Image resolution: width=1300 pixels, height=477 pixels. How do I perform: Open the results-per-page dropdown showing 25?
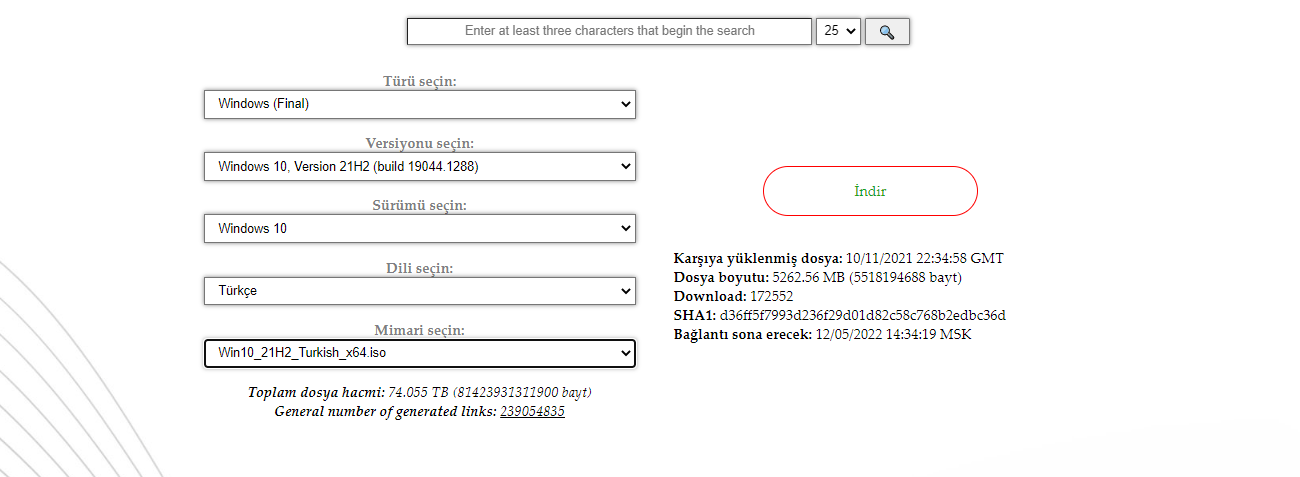tap(838, 31)
